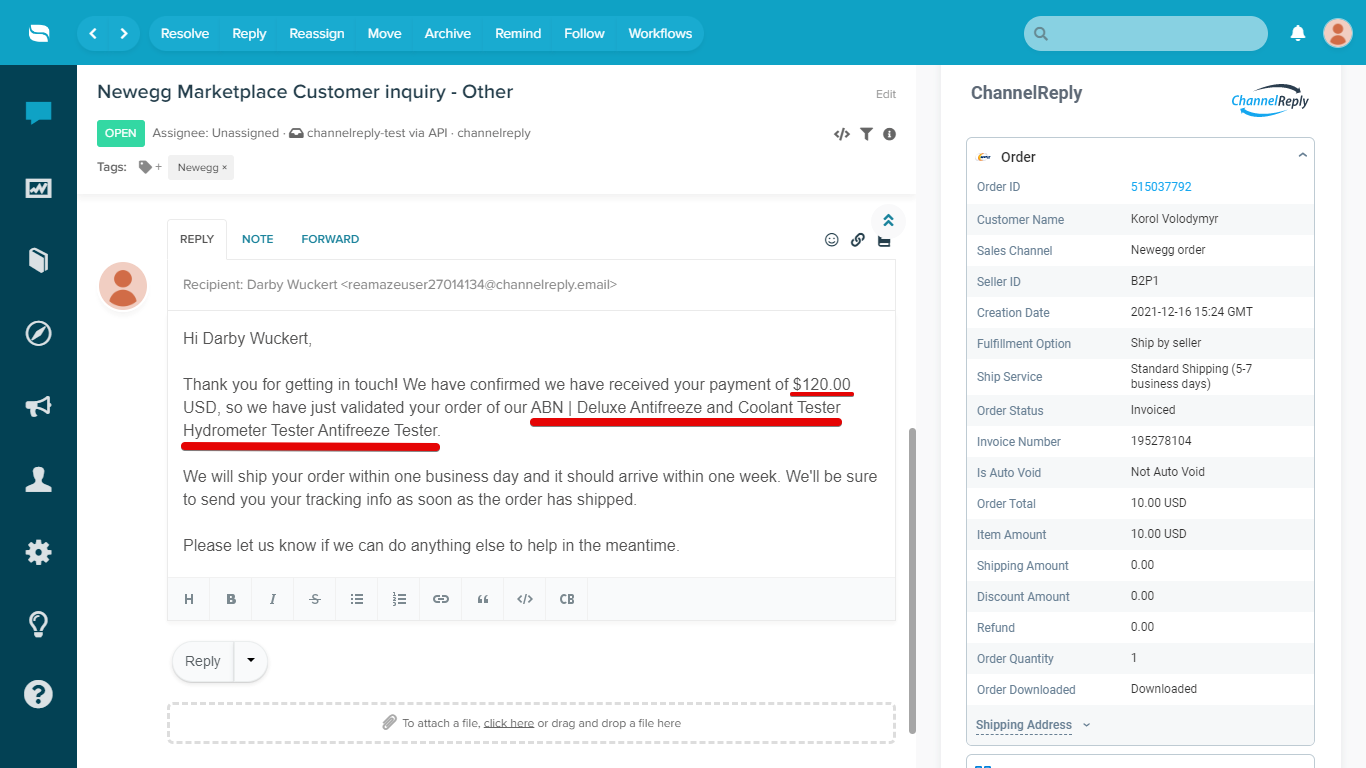
Task: Open Workflows in the top toolbar
Action: 660,33
